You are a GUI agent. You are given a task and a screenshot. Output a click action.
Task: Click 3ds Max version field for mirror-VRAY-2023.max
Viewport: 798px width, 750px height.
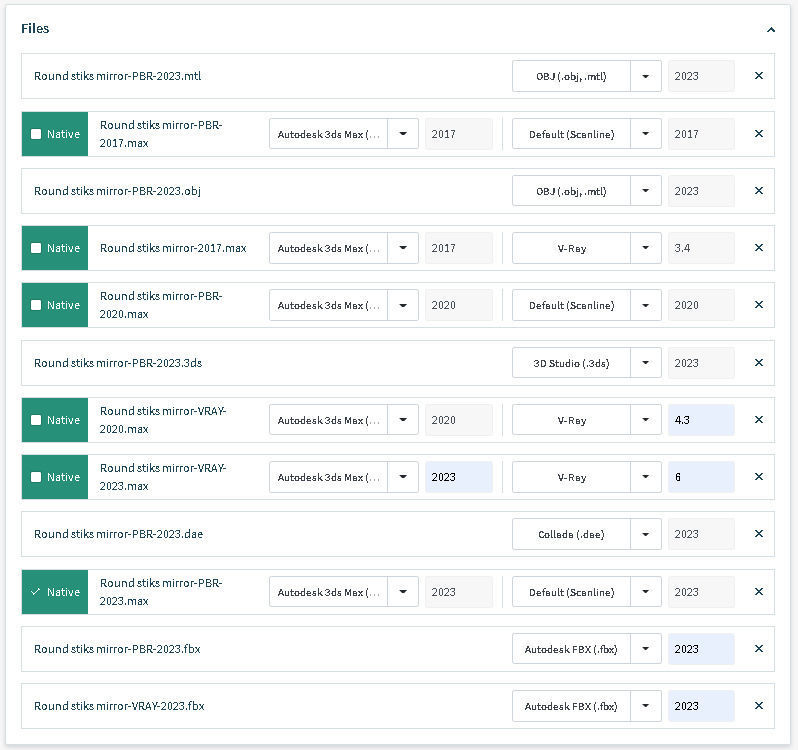coord(458,477)
